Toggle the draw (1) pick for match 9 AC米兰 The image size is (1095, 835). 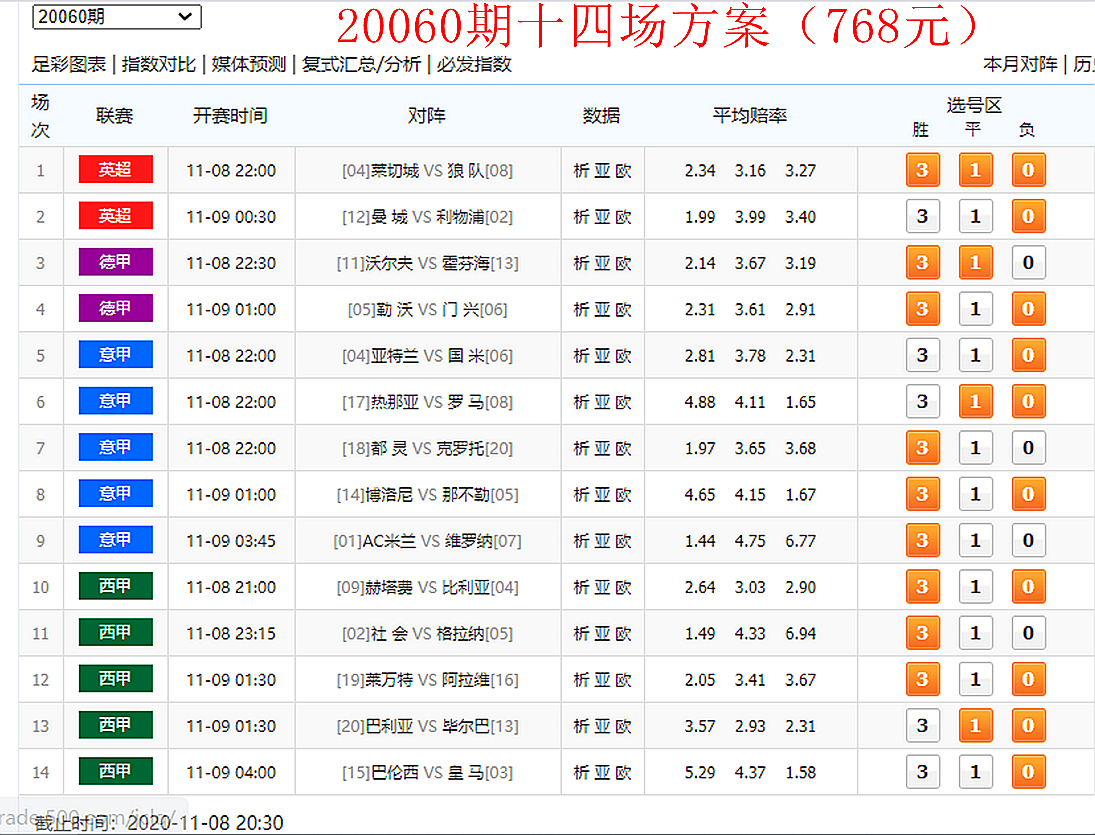click(975, 541)
